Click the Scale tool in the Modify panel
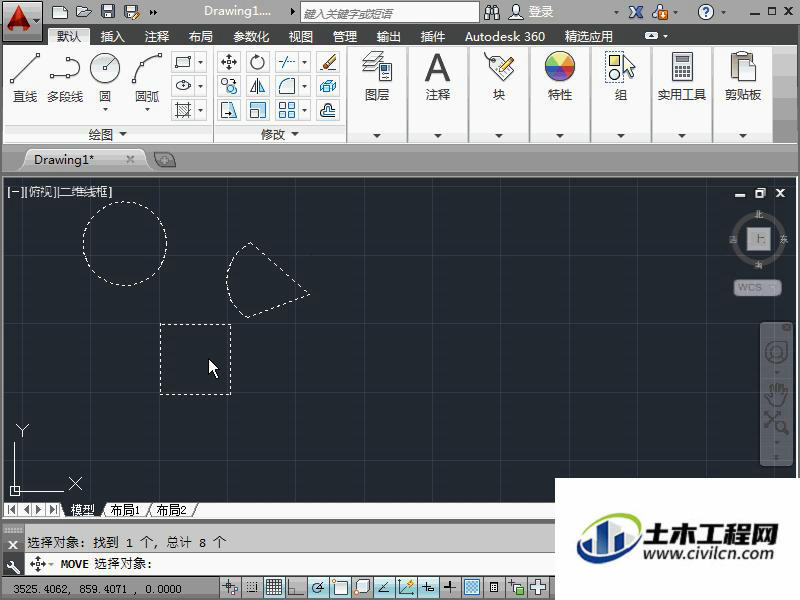This screenshot has height=600, width=800. 258,110
